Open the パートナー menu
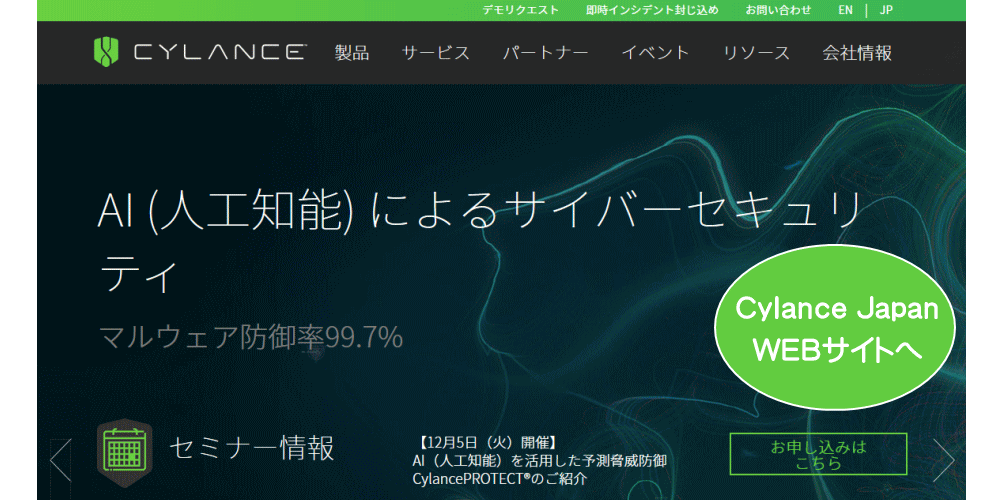 (x=545, y=53)
